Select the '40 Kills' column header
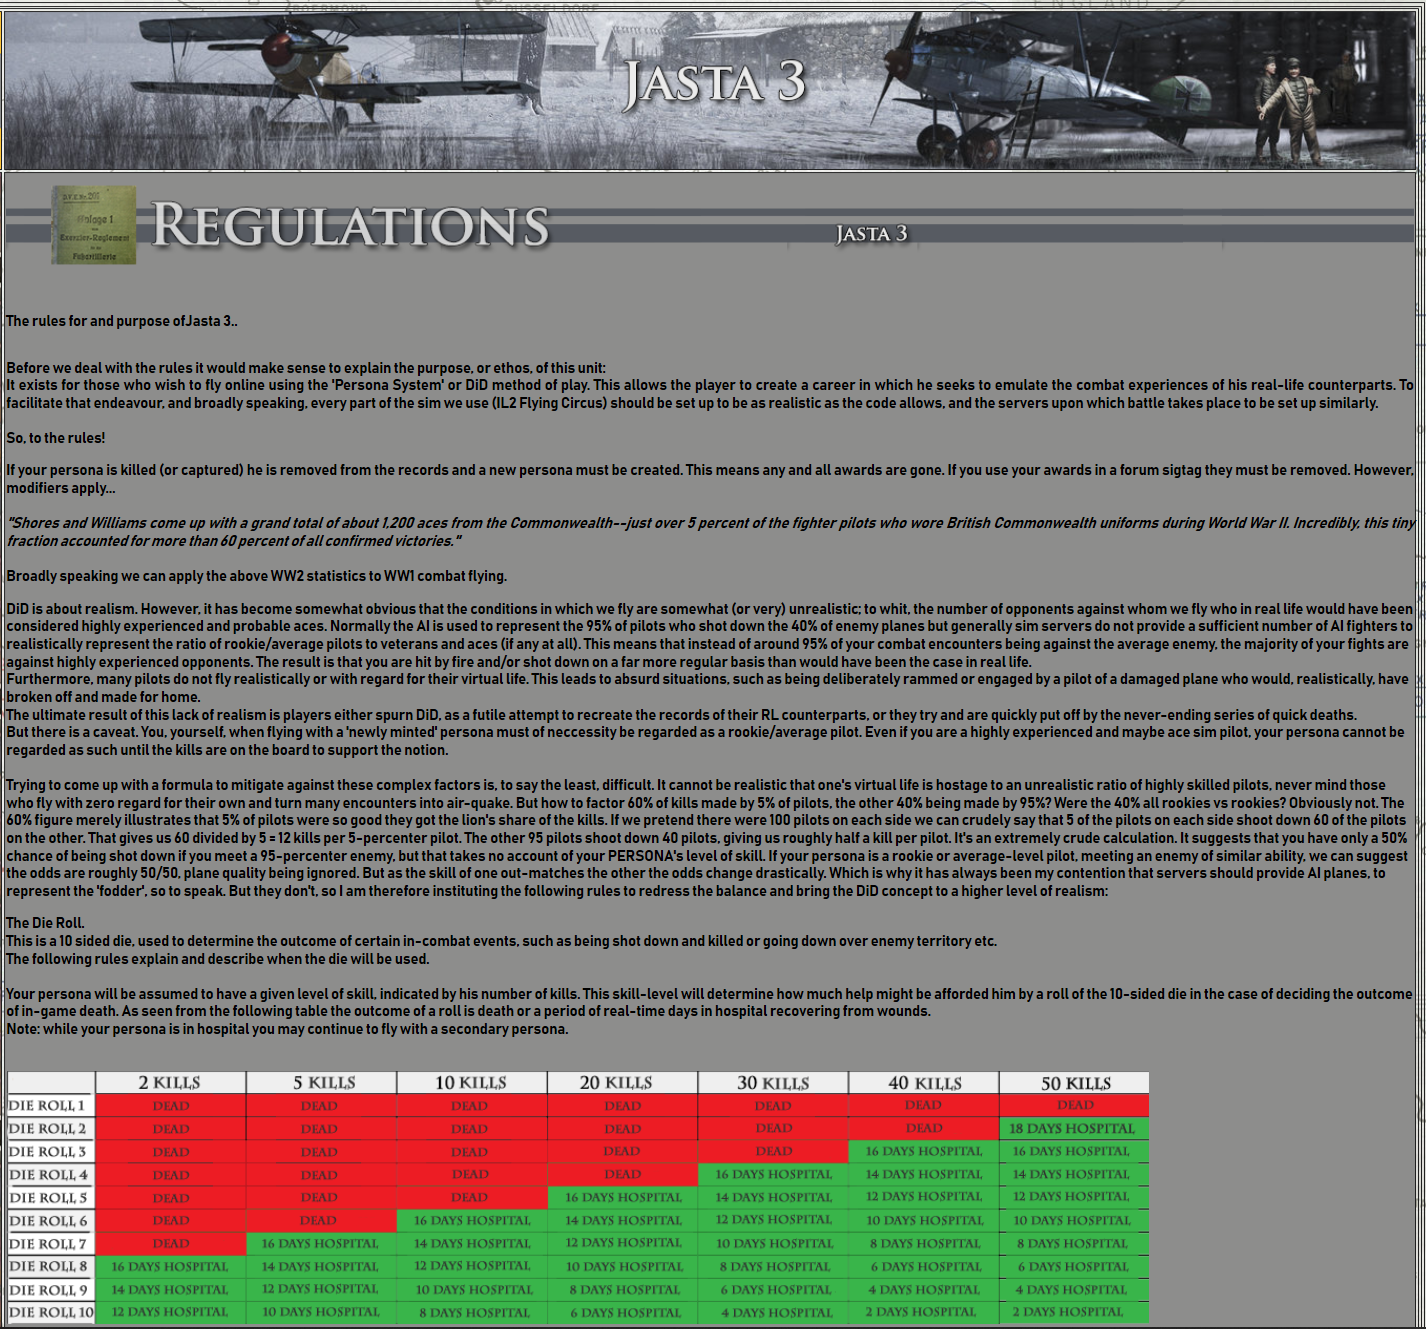The height and width of the screenshot is (1329, 1426). point(924,1082)
